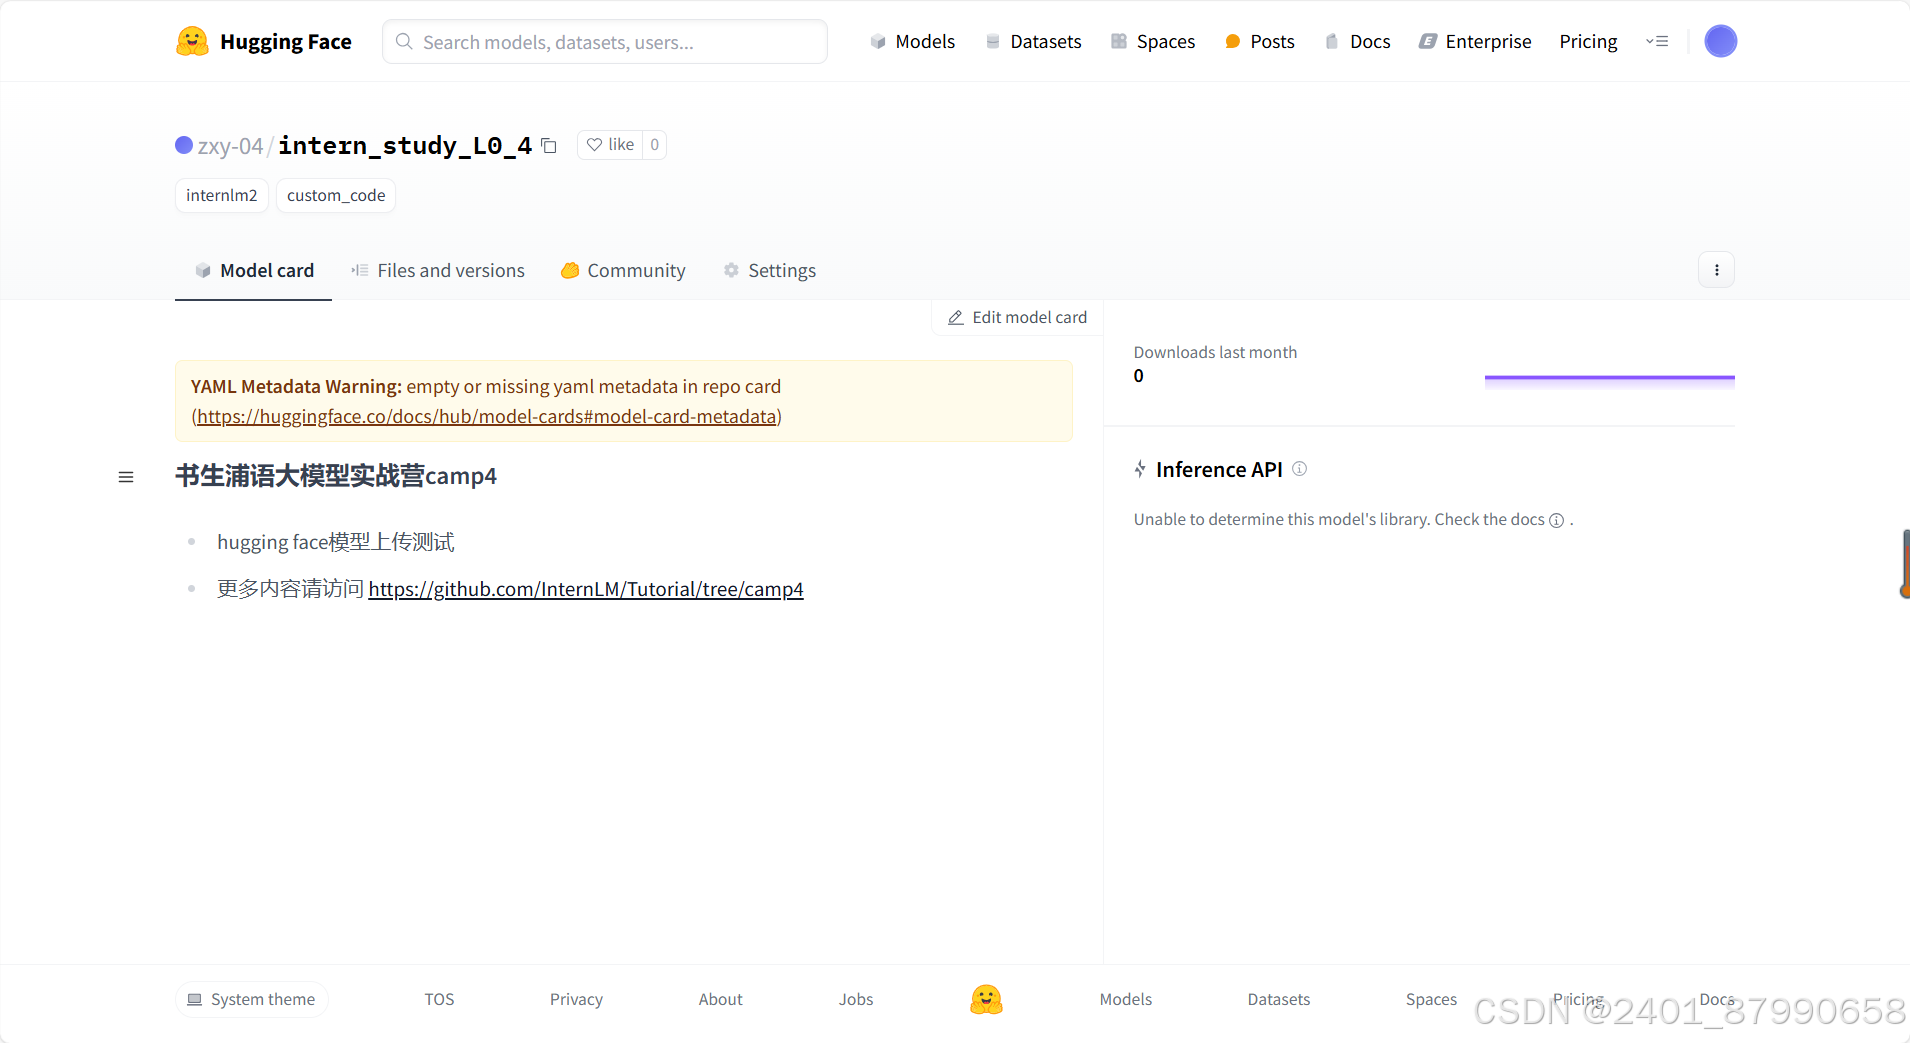
Task: Click the 书生浦语大模型实战营camp4 heading
Action: point(336,476)
